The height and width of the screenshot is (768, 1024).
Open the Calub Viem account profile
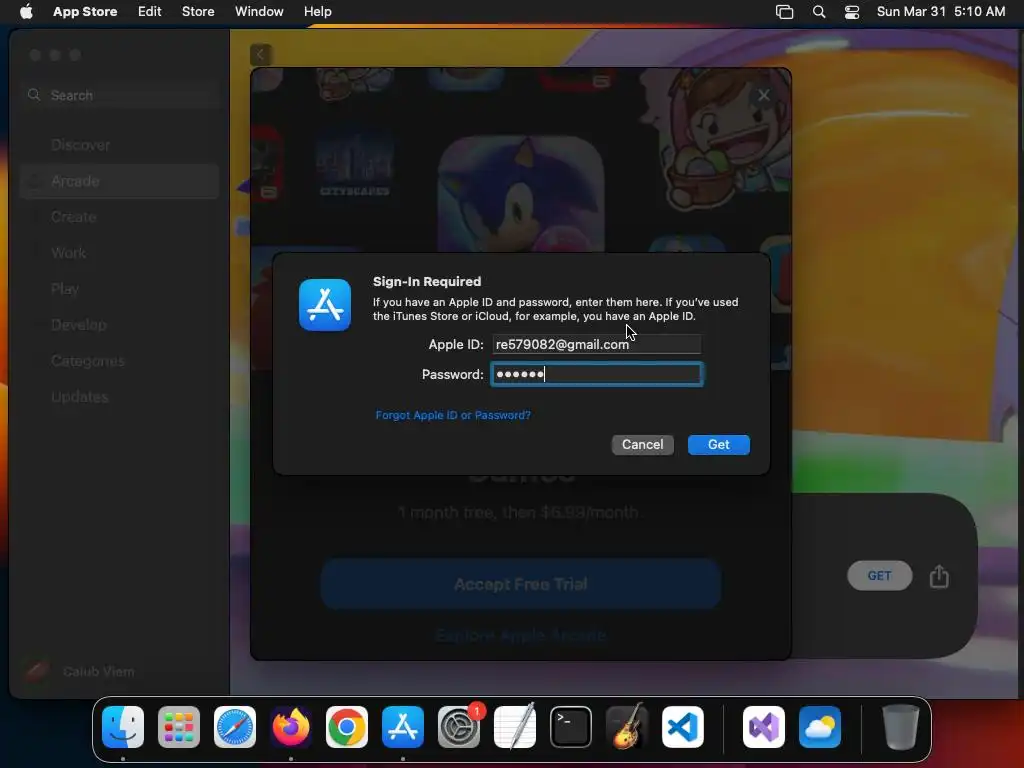[80, 671]
